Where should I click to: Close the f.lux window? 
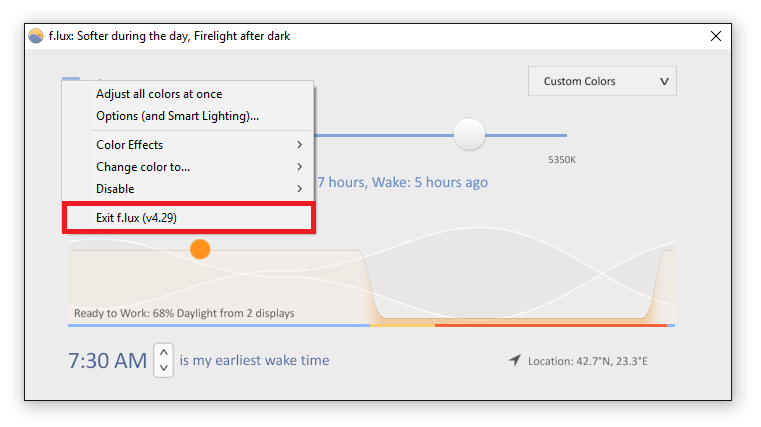click(x=715, y=36)
